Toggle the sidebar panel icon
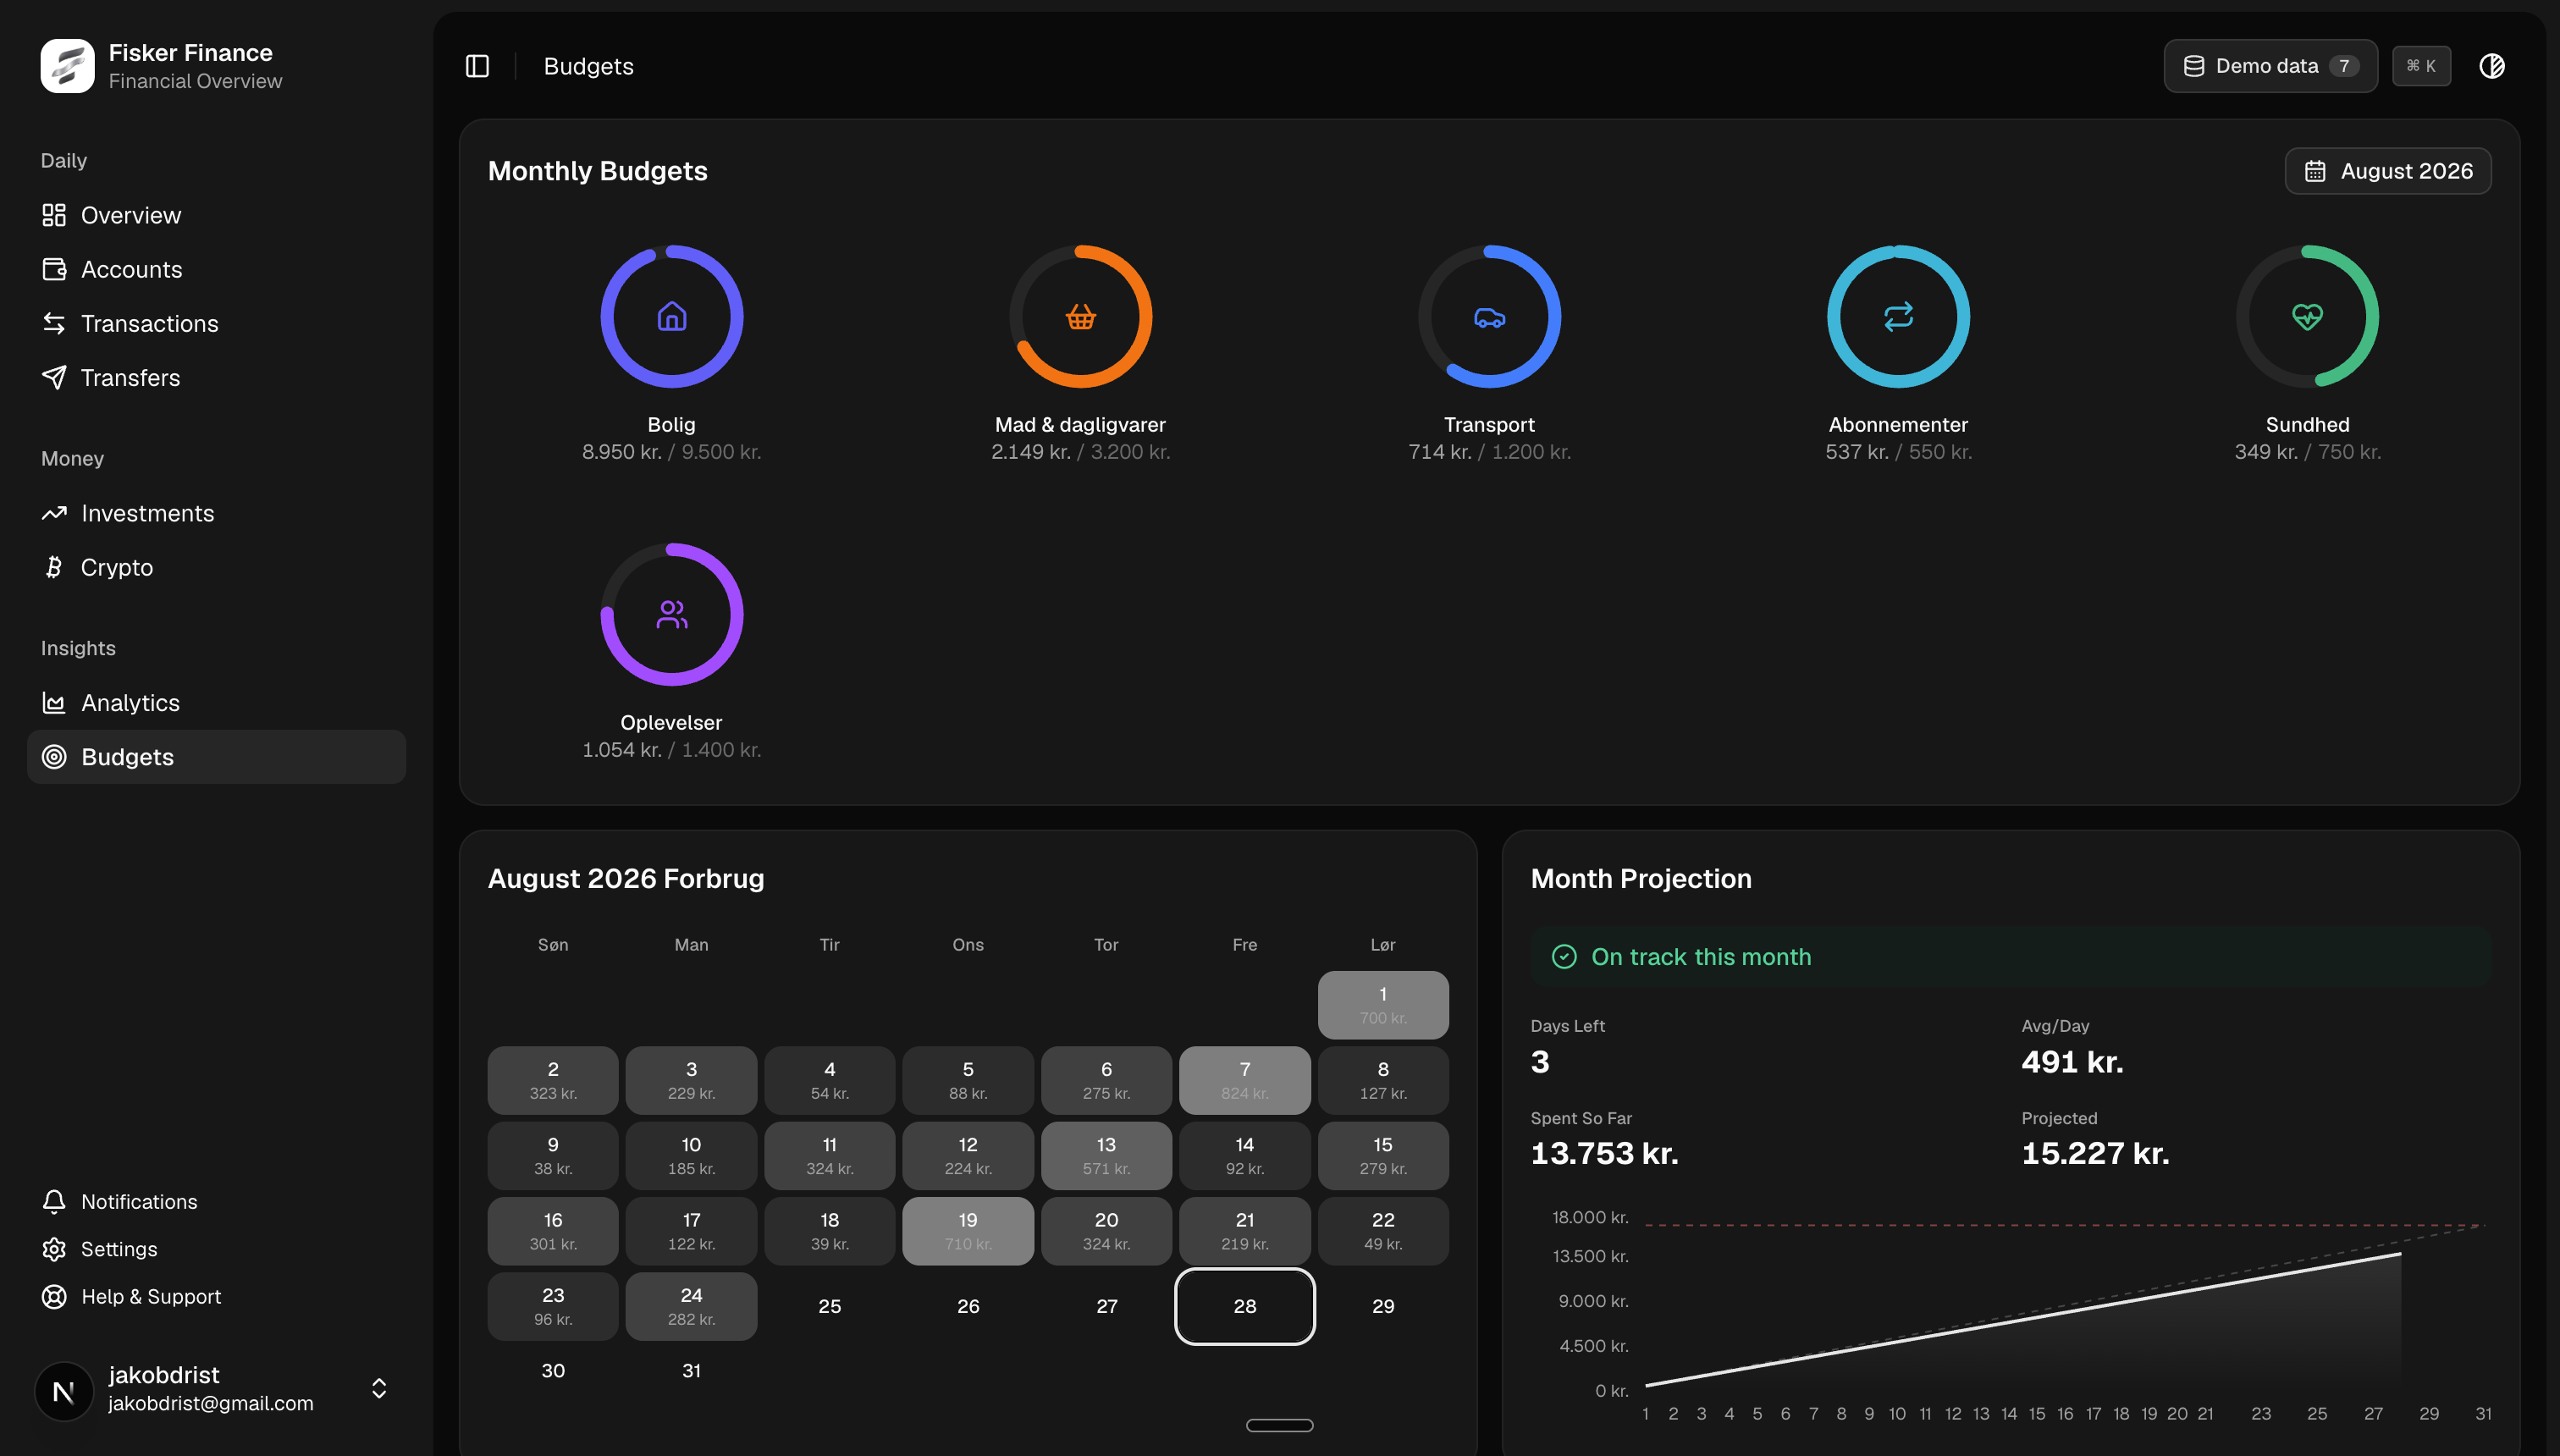The width and height of the screenshot is (2560, 1456). point(477,66)
